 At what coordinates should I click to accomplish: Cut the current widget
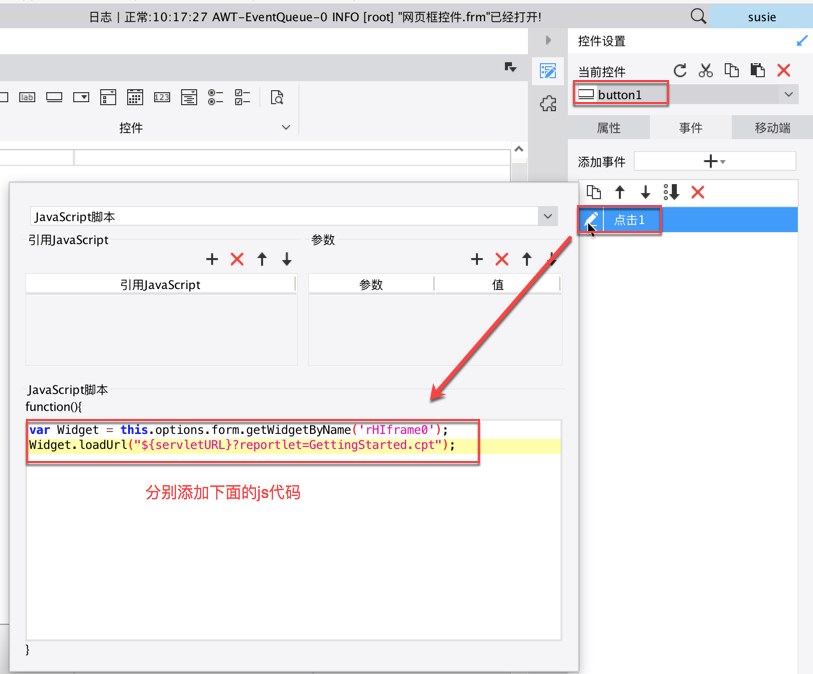705,71
